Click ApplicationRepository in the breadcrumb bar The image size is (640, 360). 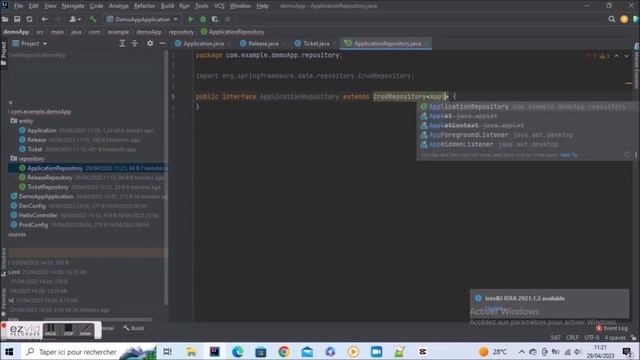point(233,32)
